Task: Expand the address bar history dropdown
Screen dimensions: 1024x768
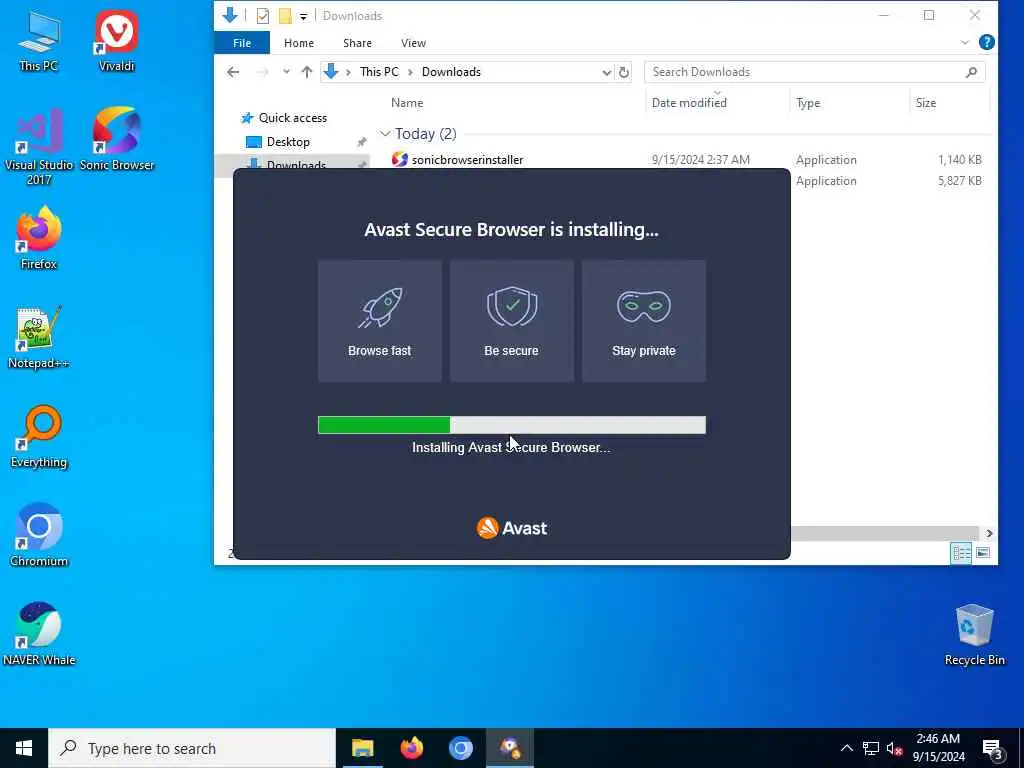Action: tap(606, 72)
